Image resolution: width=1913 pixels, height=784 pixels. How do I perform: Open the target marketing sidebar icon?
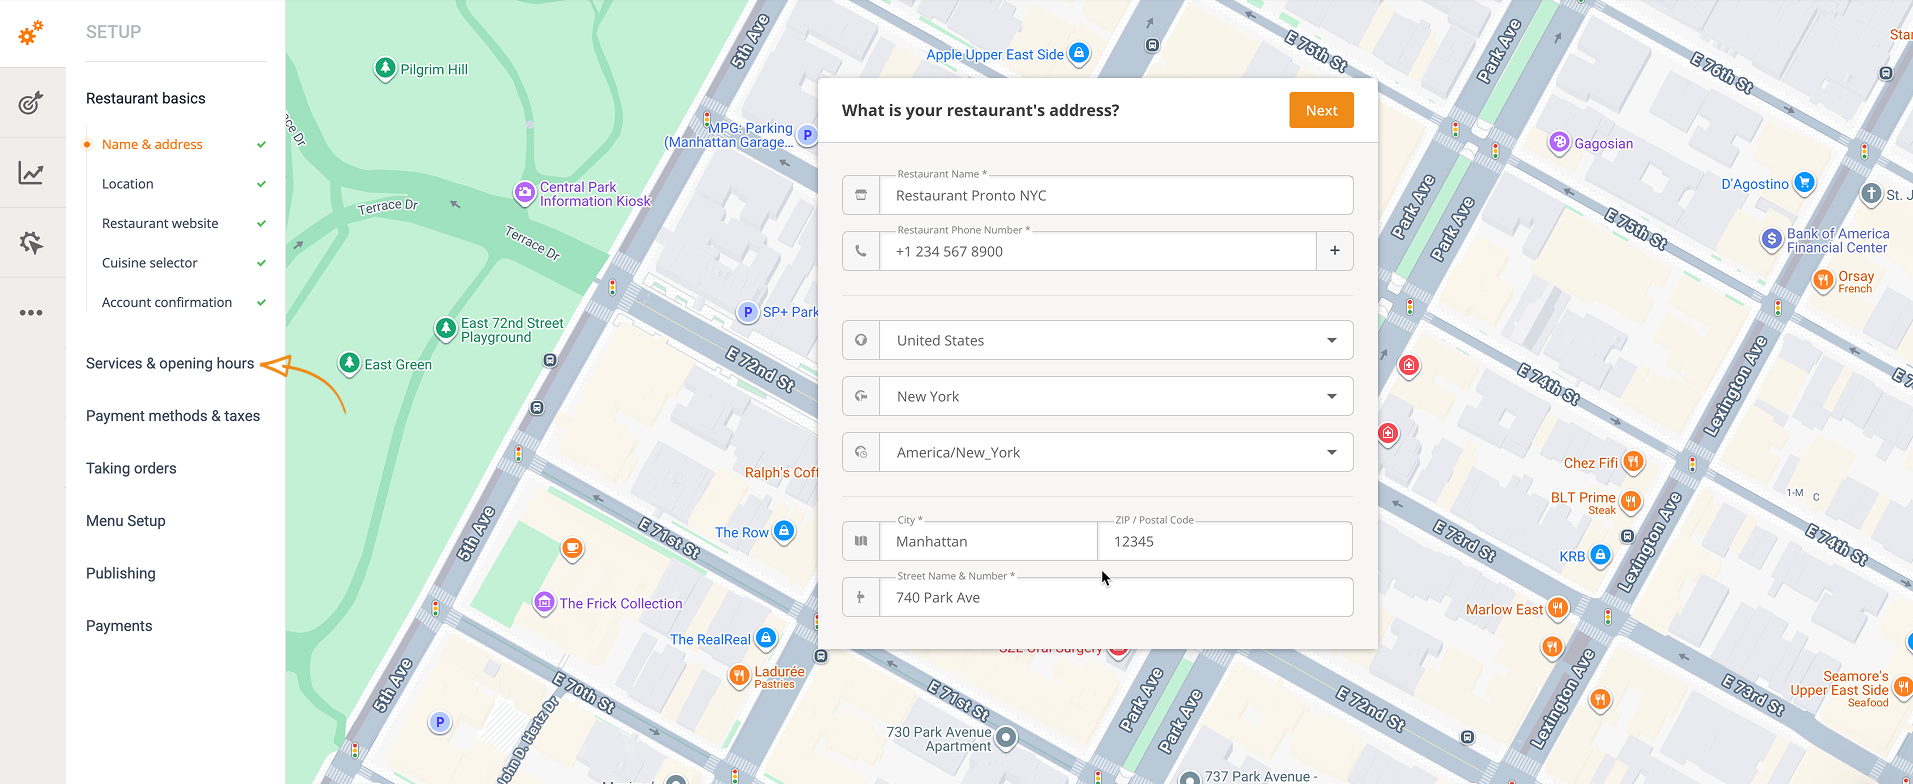pyautogui.click(x=31, y=103)
